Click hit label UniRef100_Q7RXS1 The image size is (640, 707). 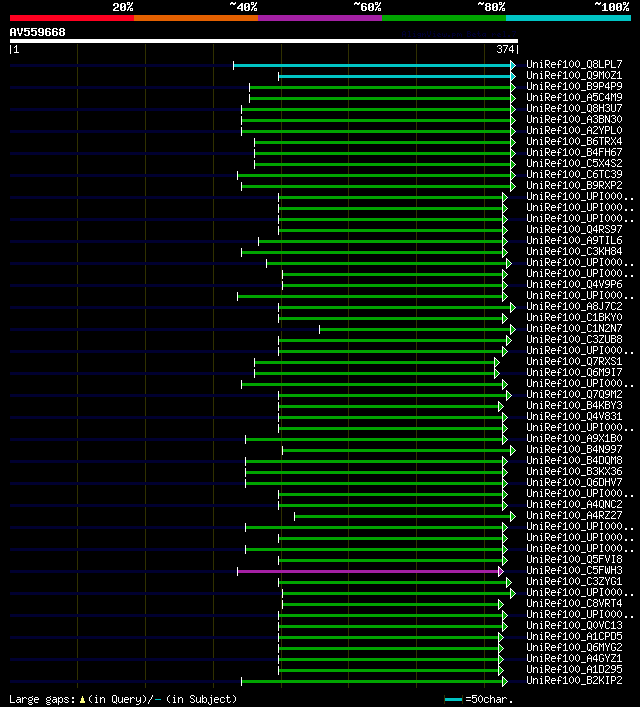tap(574, 361)
